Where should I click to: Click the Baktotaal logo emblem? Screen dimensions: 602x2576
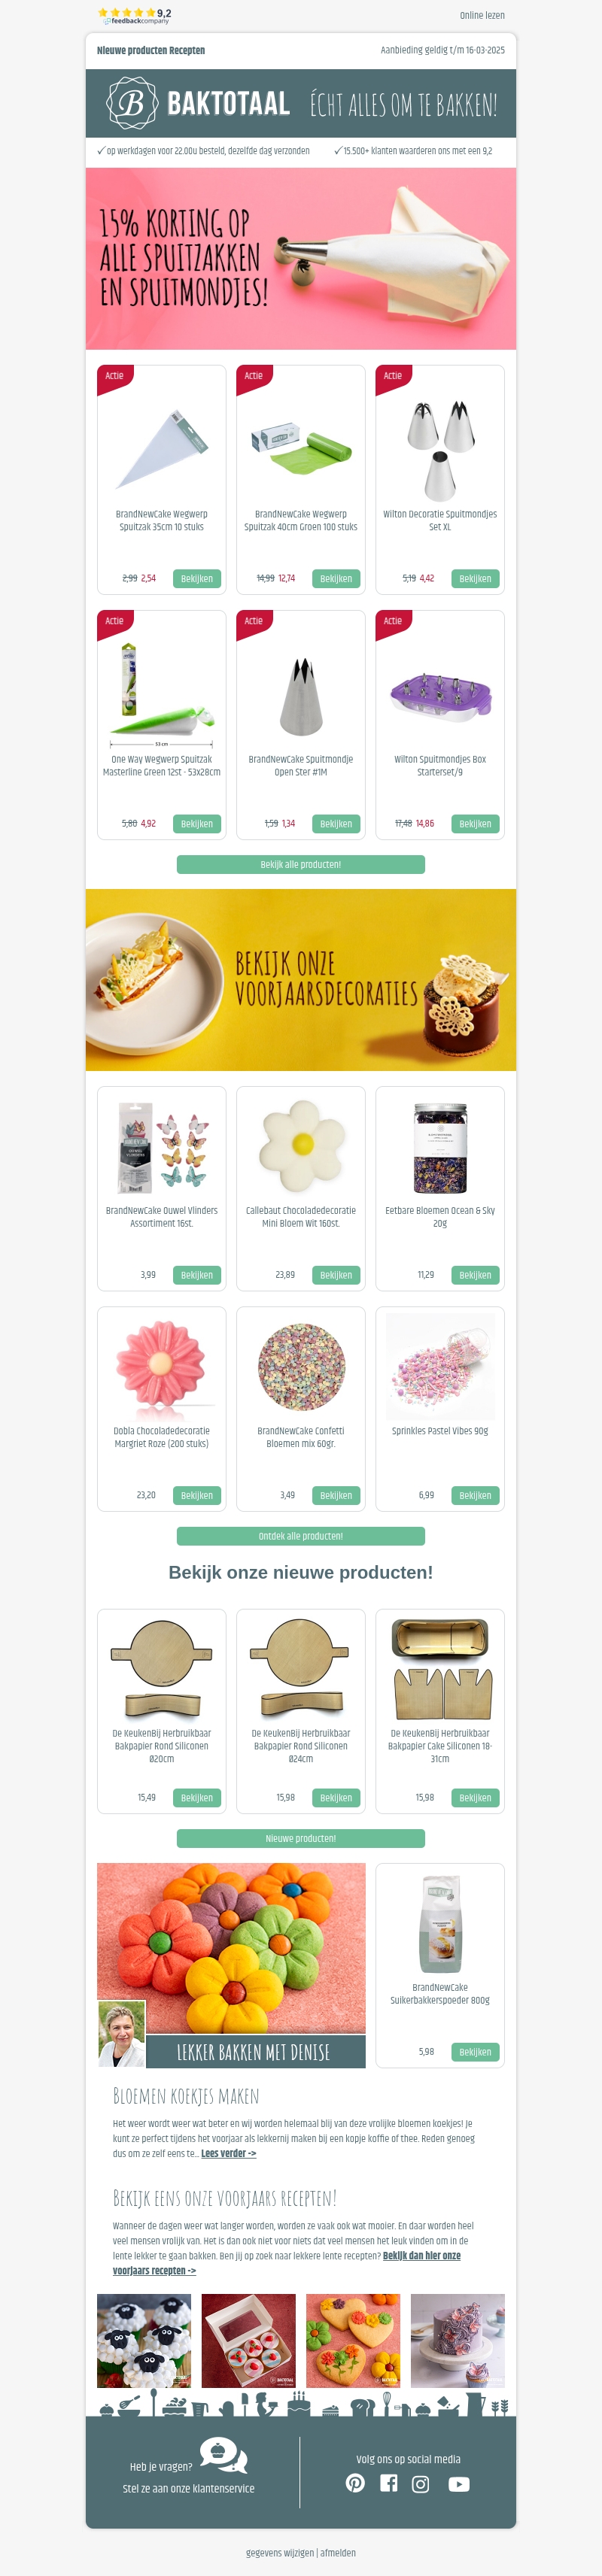[132, 103]
